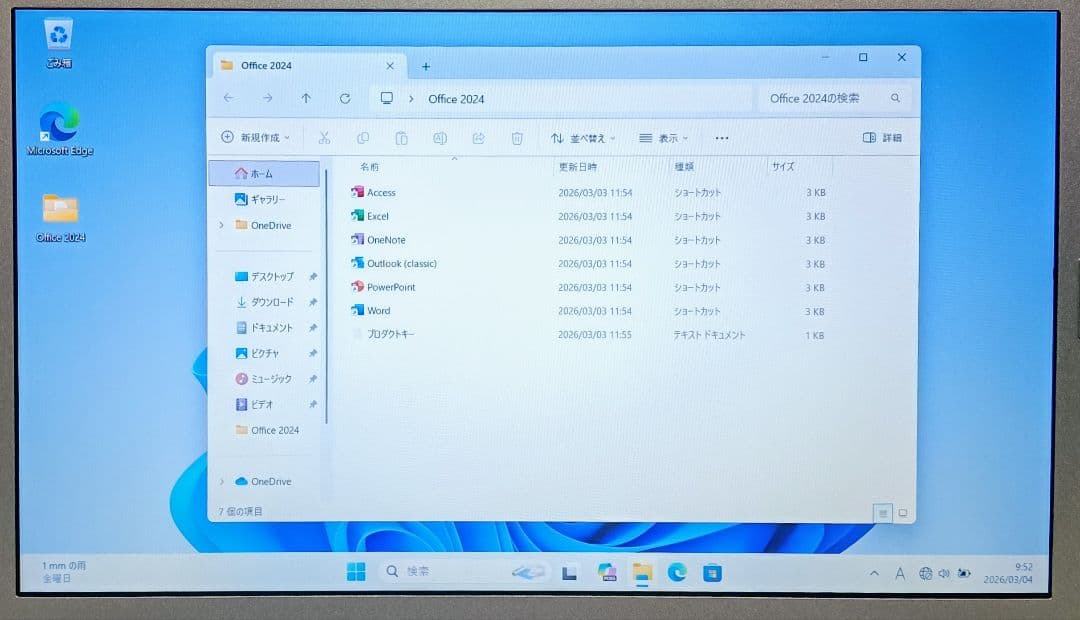Click the Paste icon in the toolbar
Viewport: 1080px width, 620px height.
(x=401, y=137)
